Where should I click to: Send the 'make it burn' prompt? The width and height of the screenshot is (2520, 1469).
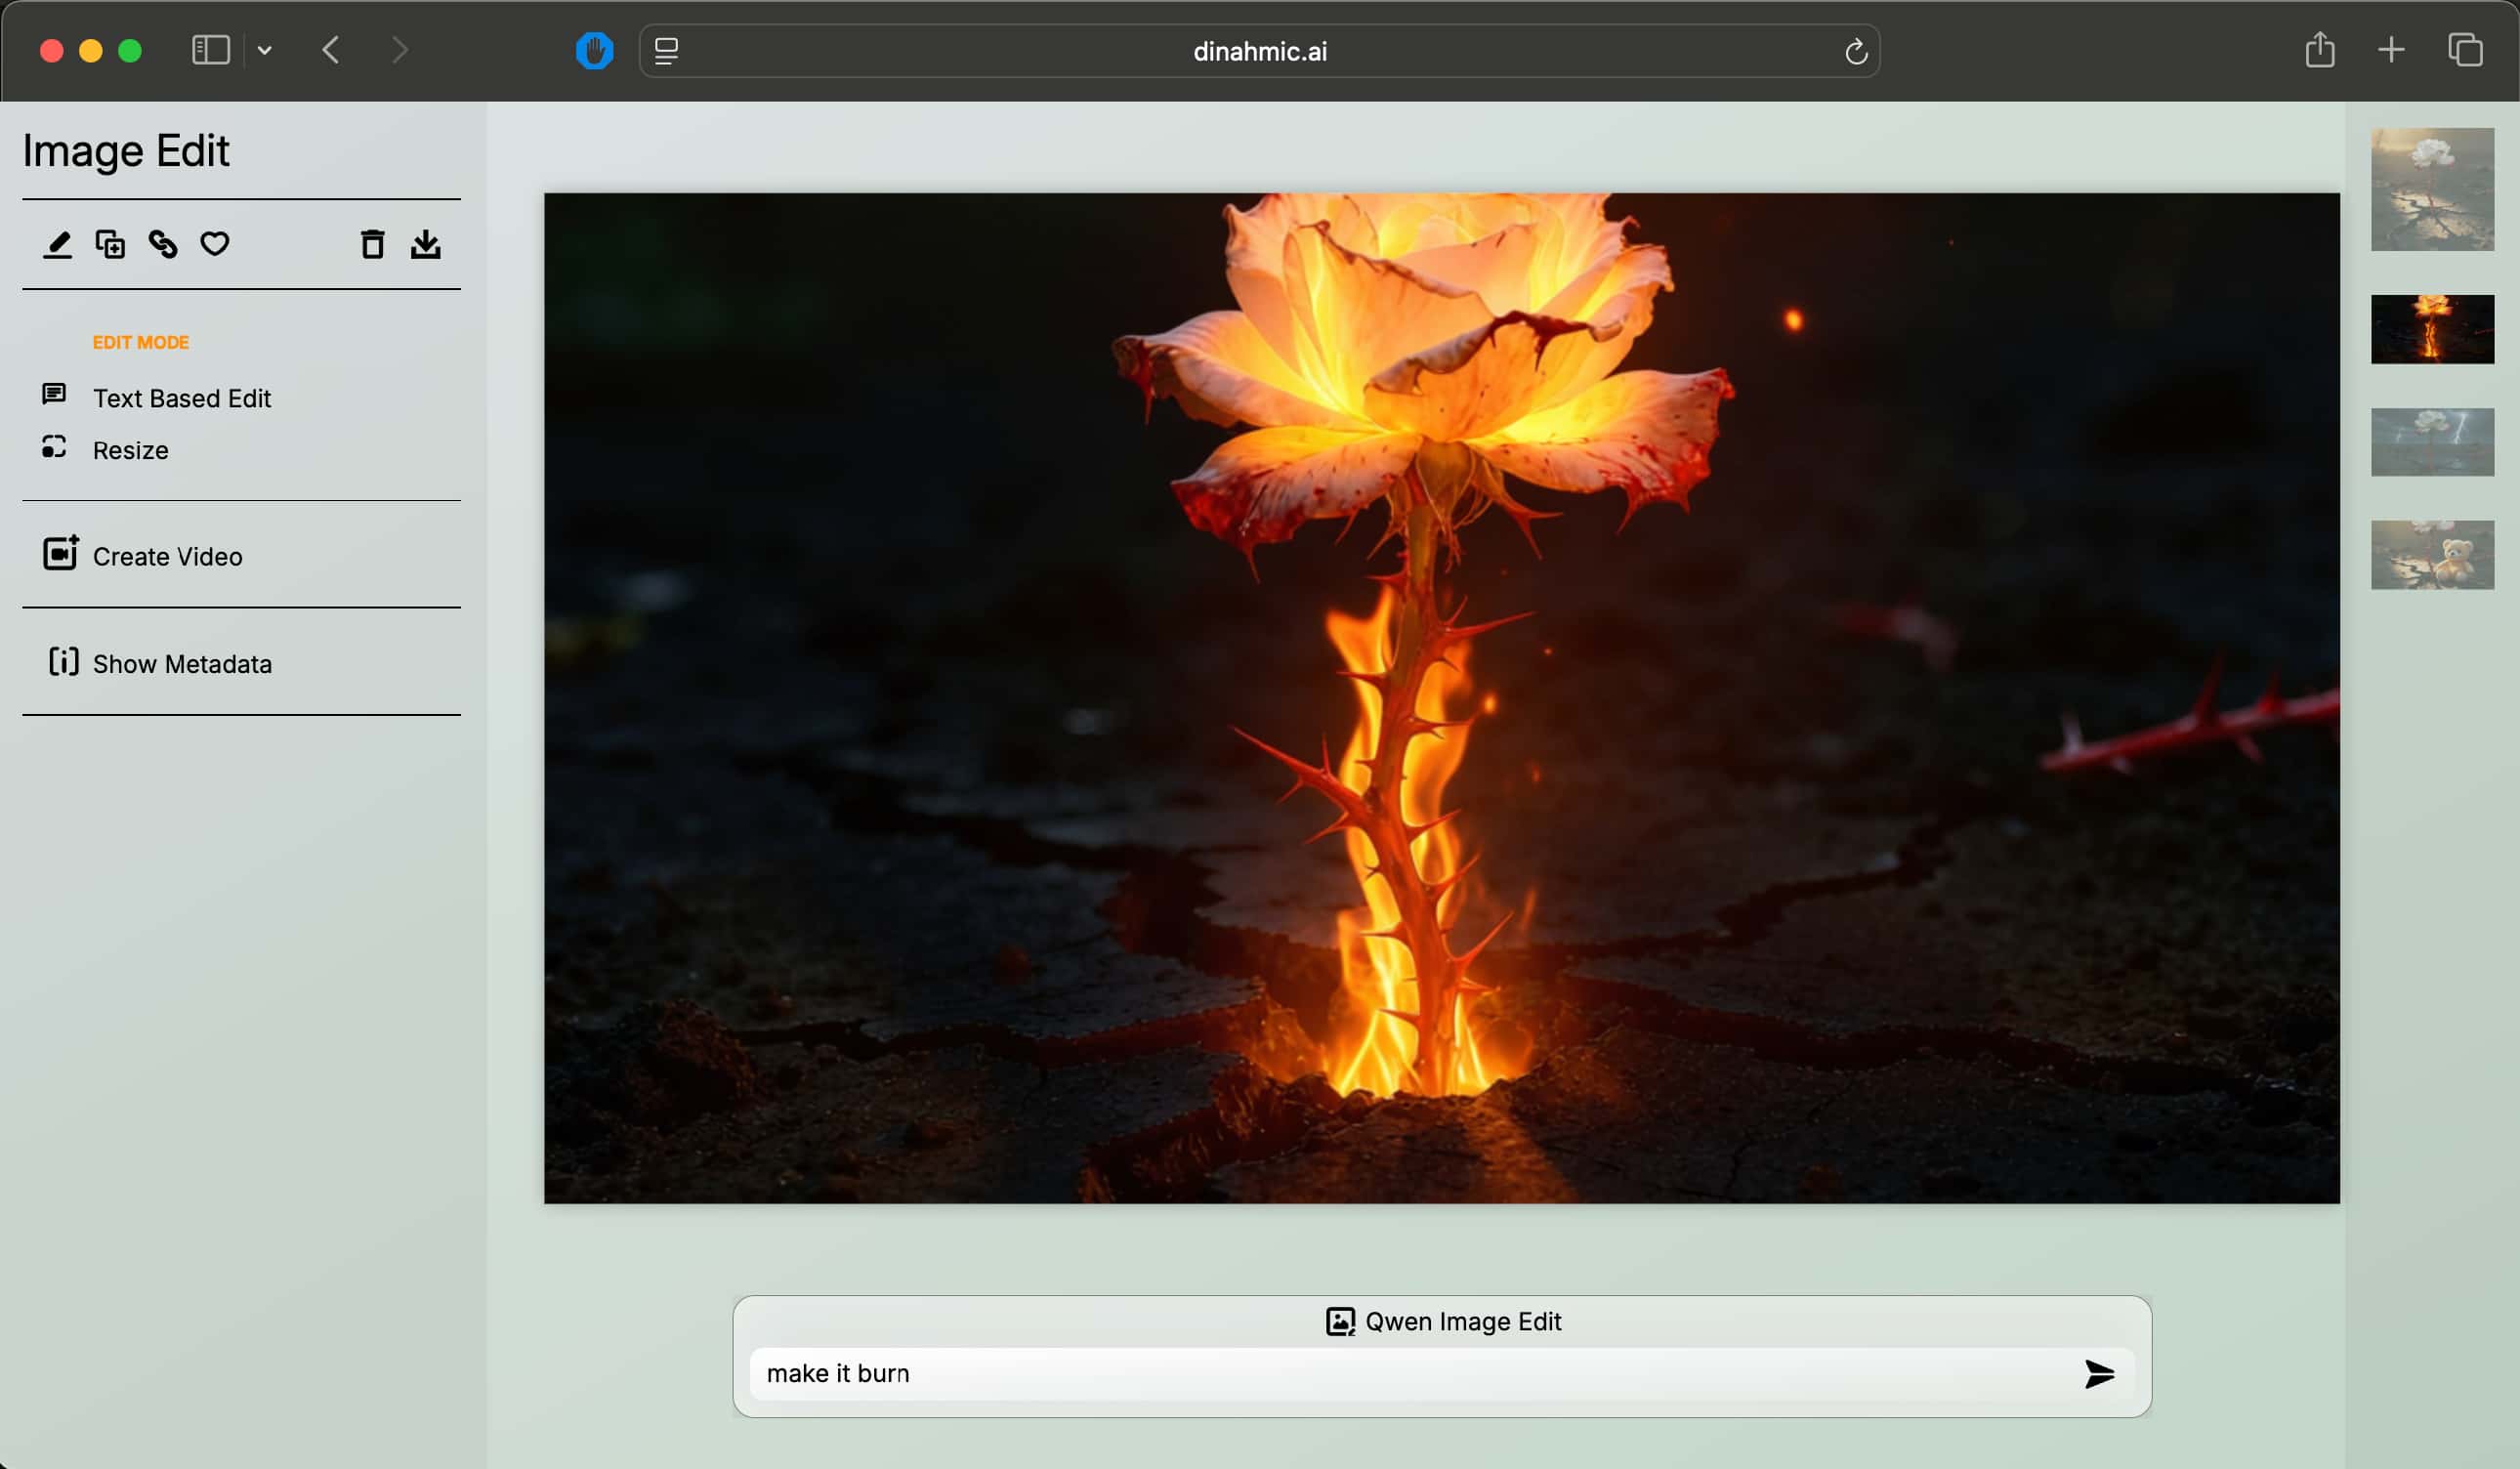coord(2098,1374)
